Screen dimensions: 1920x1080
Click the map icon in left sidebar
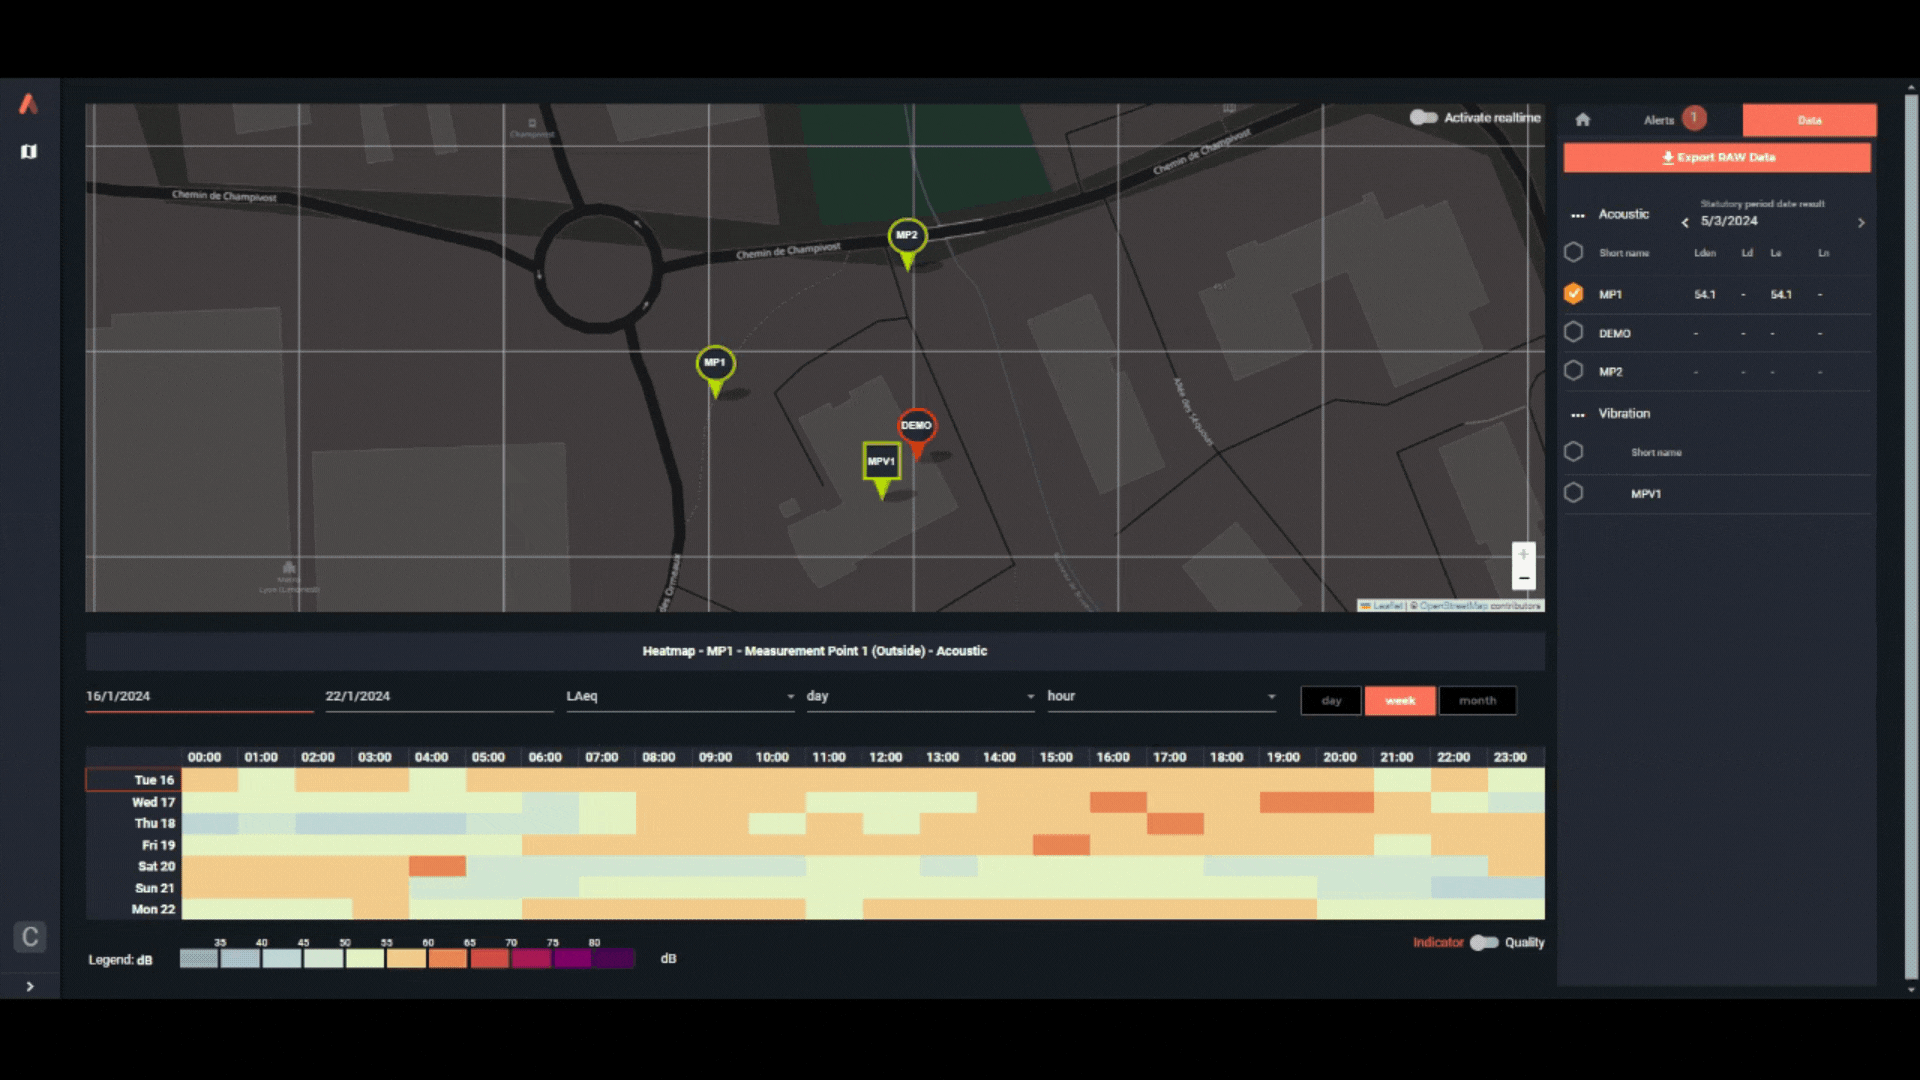(x=29, y=152)
